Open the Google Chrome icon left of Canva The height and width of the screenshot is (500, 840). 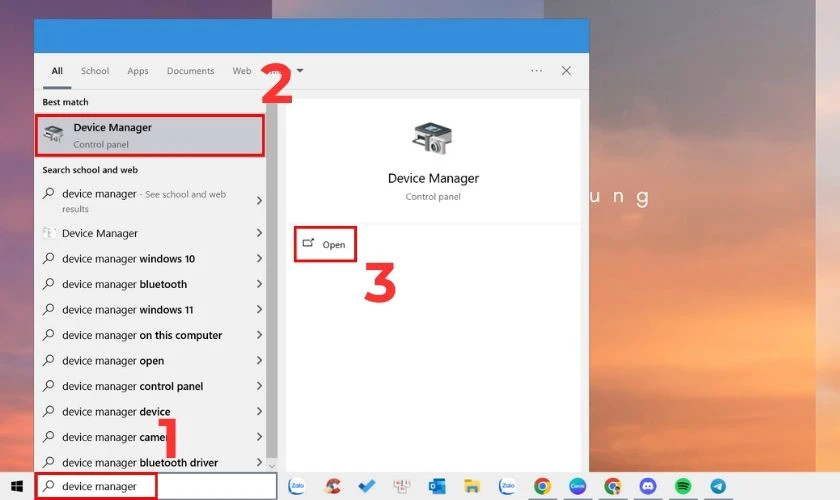coord(542,486)
